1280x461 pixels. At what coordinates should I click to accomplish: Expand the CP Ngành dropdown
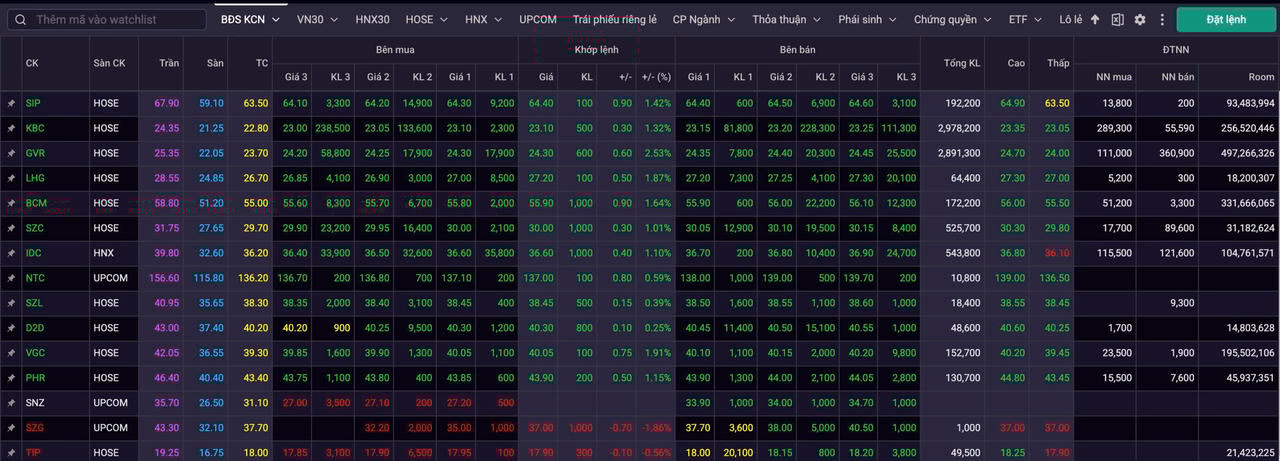703,19
